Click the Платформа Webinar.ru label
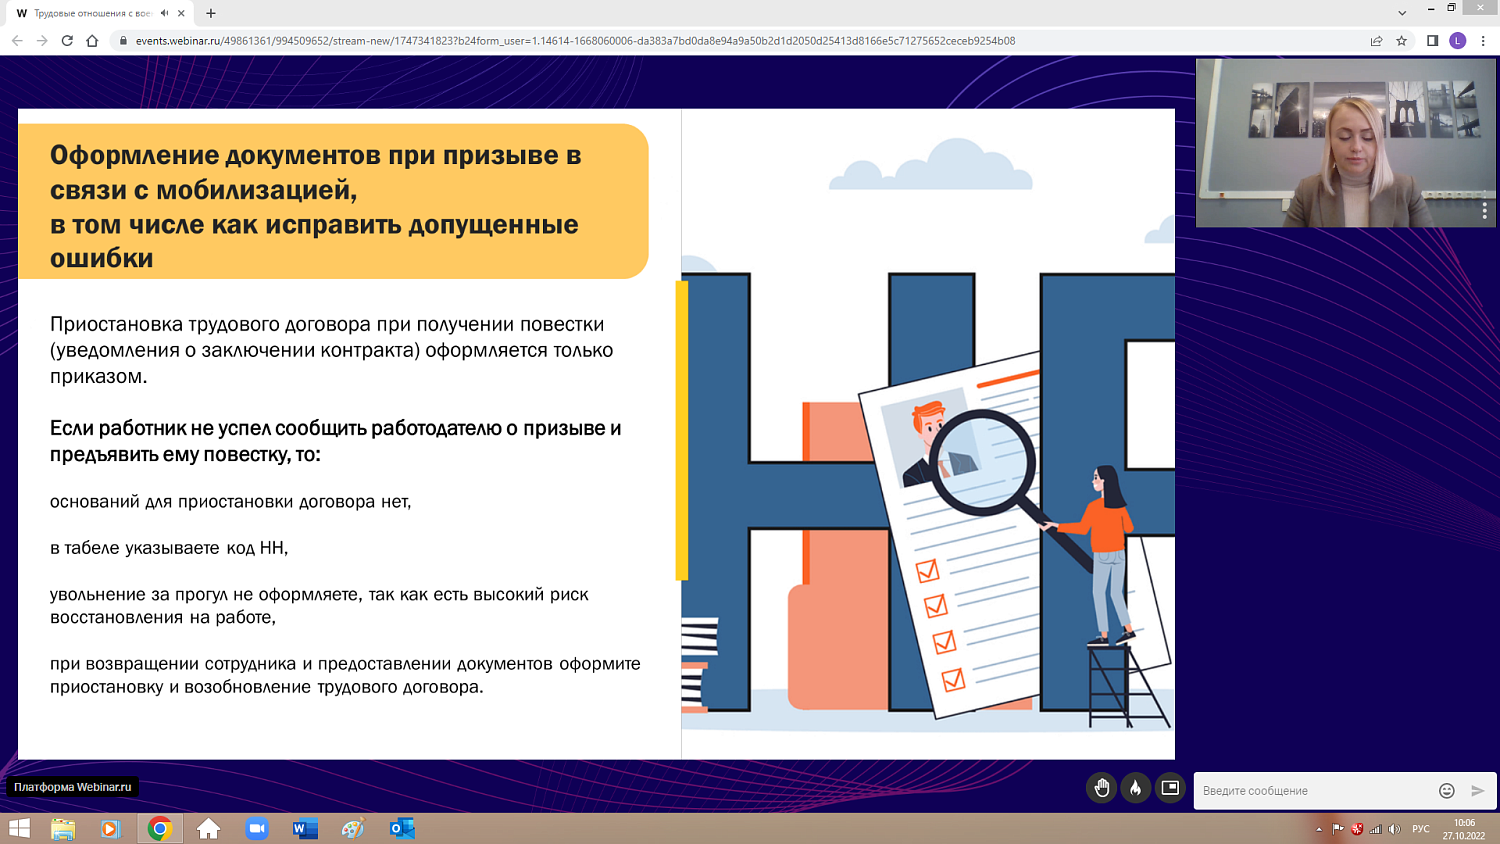 click(x=73, y=787)
